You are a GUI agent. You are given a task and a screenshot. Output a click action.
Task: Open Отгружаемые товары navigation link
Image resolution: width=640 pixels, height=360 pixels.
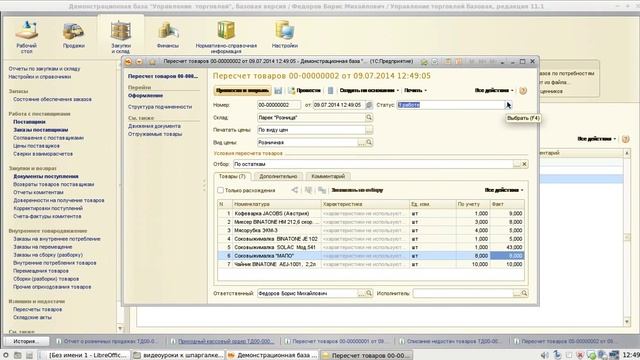pos(155,134)
